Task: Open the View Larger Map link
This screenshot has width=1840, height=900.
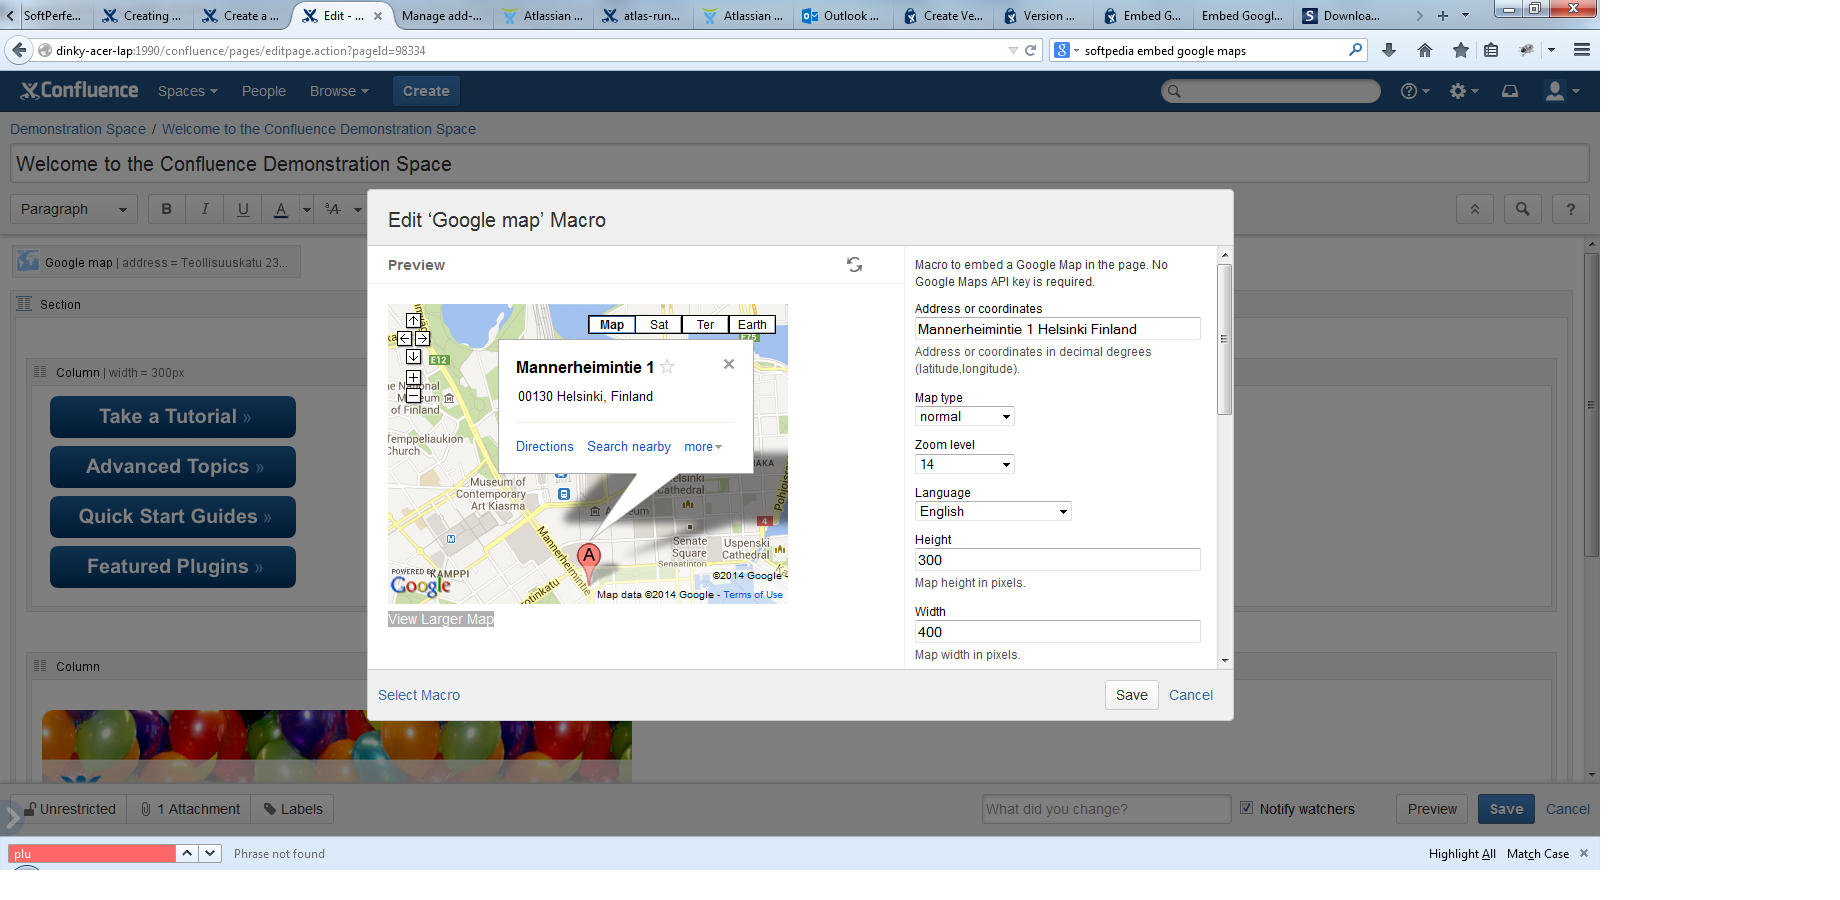Action: [441, 619]
